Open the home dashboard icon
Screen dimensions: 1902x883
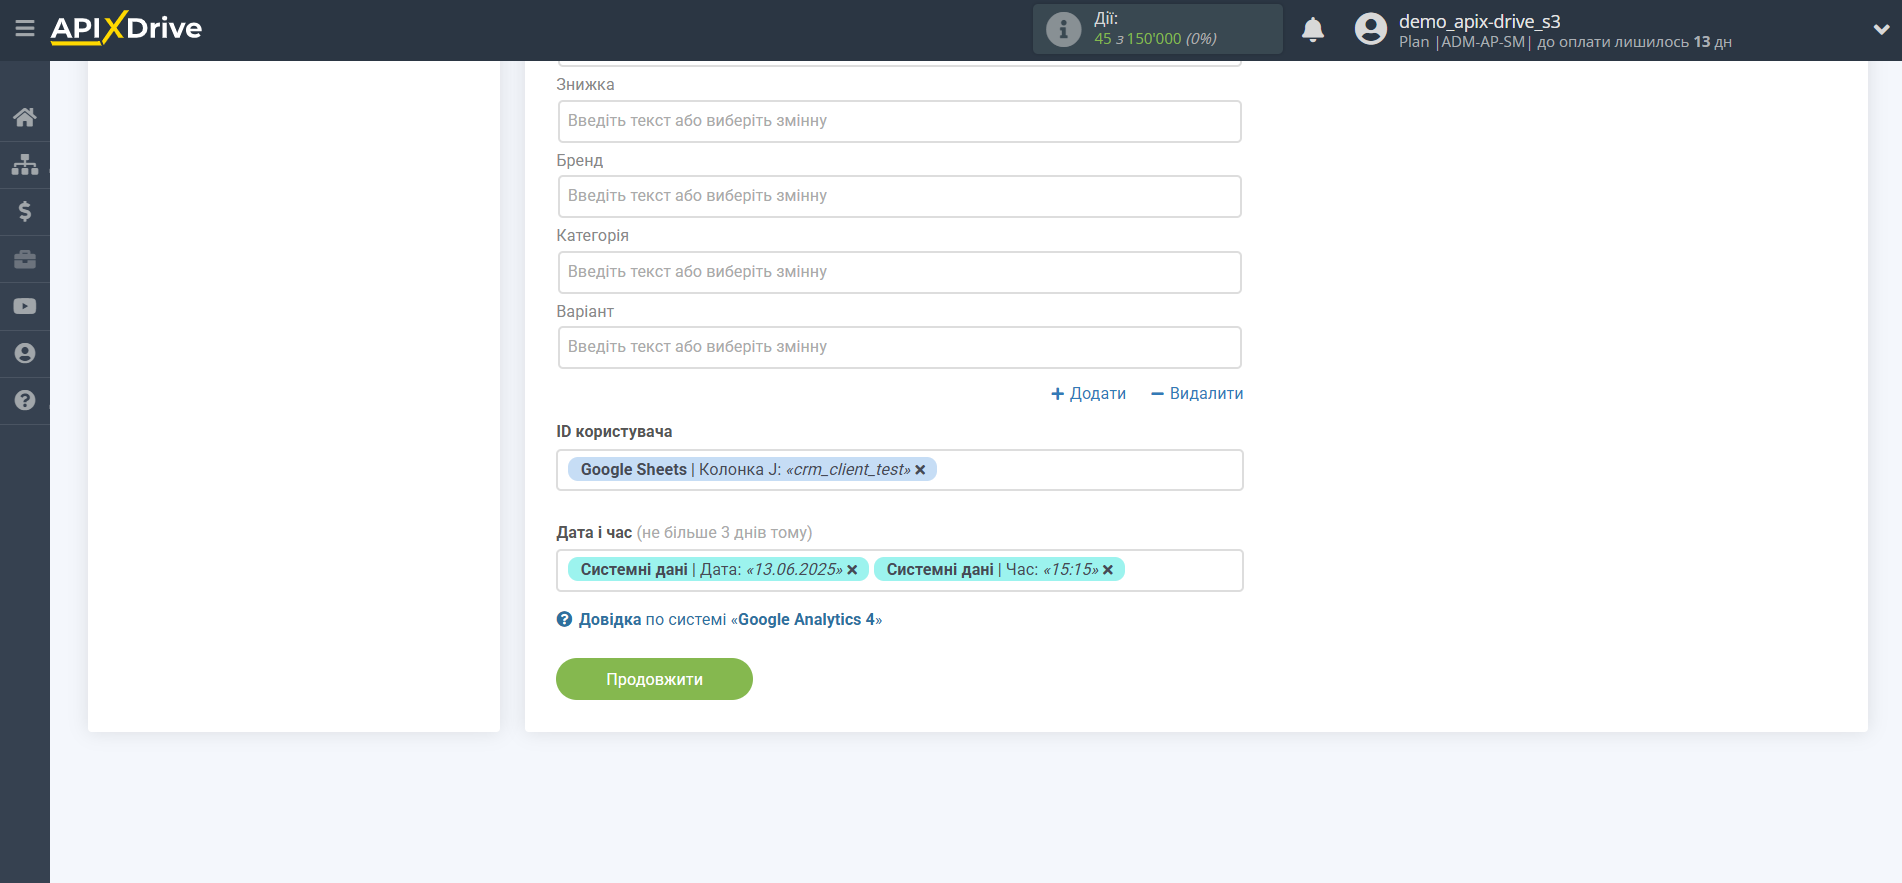[25, 117]
